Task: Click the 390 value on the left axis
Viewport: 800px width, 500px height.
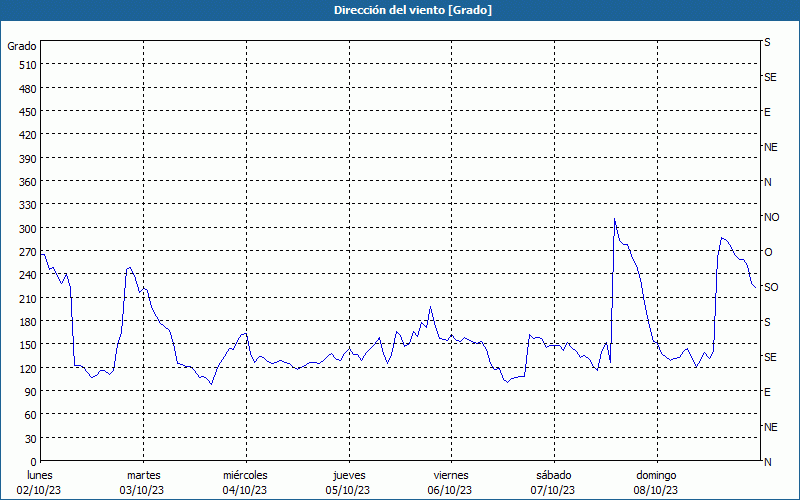Action: tap(27, 159)
